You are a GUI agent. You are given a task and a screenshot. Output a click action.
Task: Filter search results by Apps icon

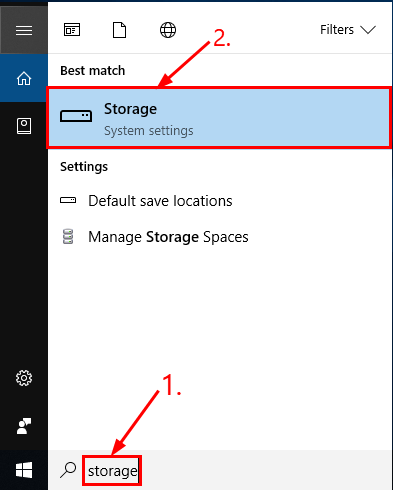[x=72, y=30]
